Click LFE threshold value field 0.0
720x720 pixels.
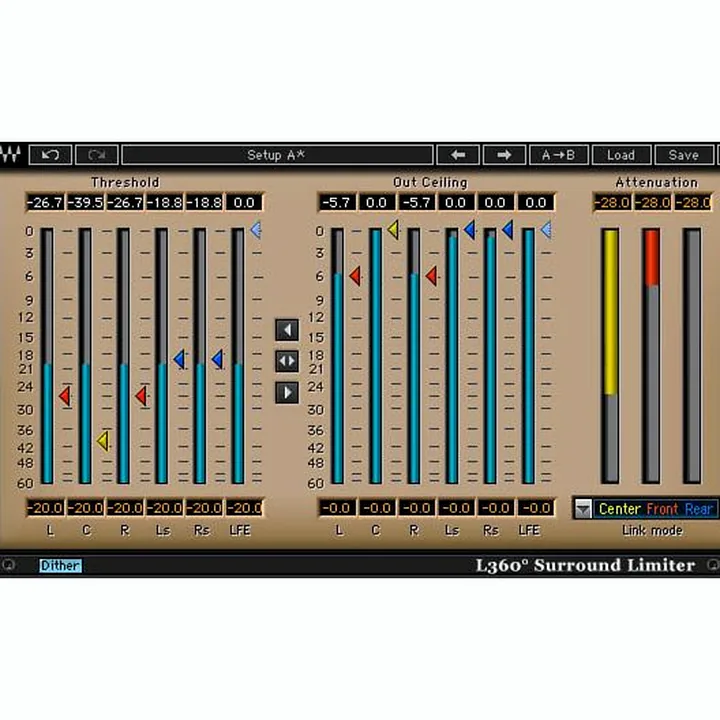[244, 202]
